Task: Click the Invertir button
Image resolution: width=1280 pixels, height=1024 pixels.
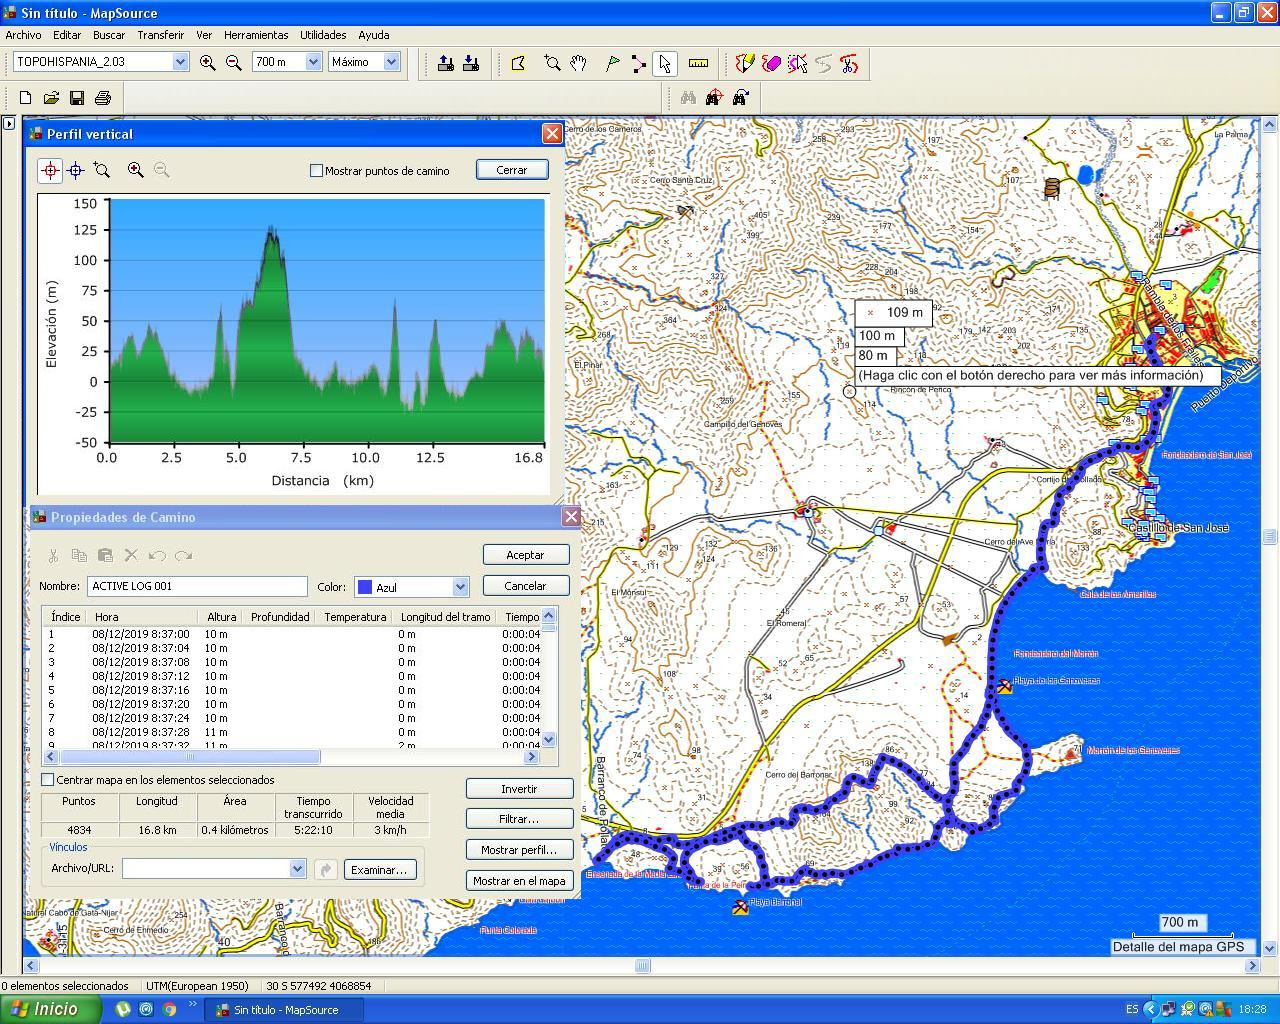Action: [519, 789]
